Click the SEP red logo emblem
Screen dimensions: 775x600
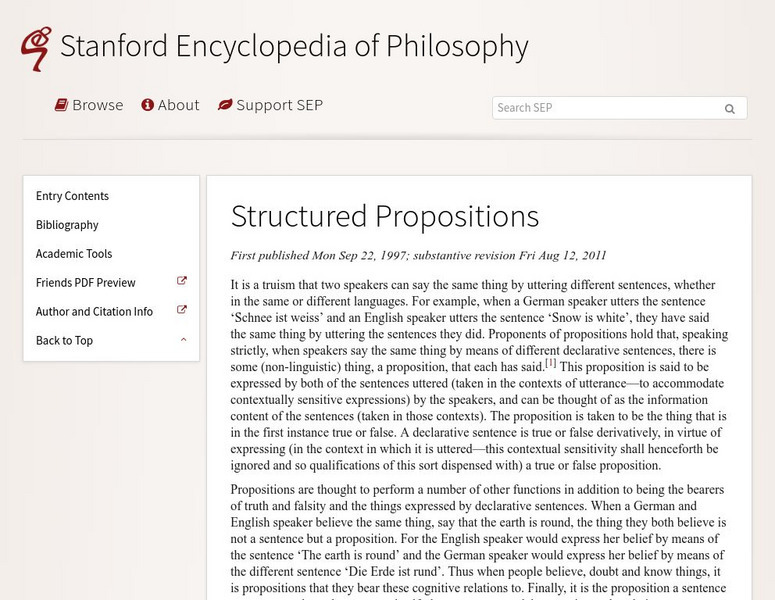[x=36, y=48]
